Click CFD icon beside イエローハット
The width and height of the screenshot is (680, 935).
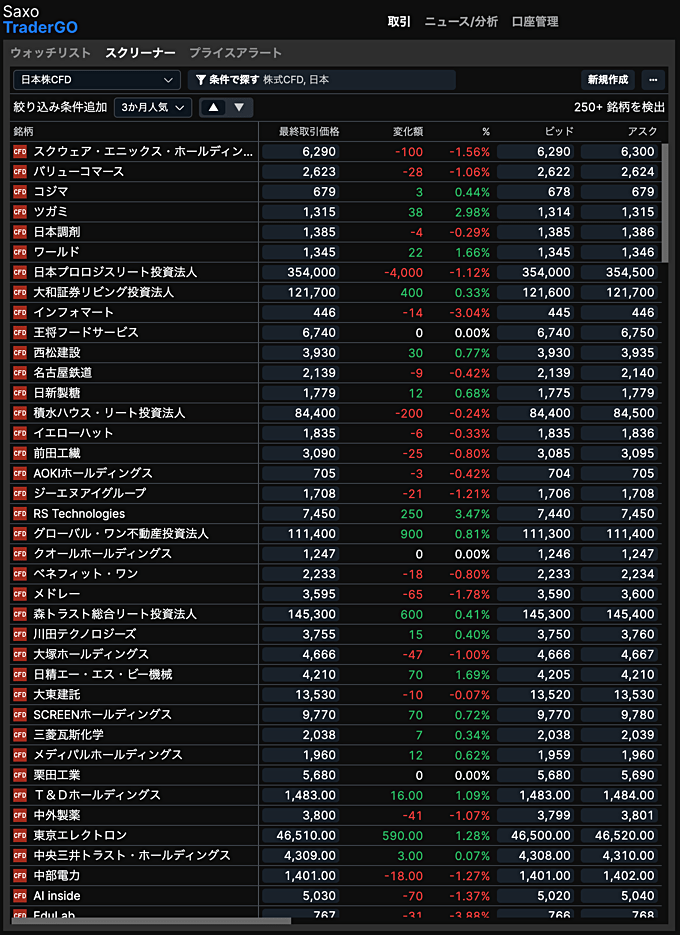[x=20, y=434]
